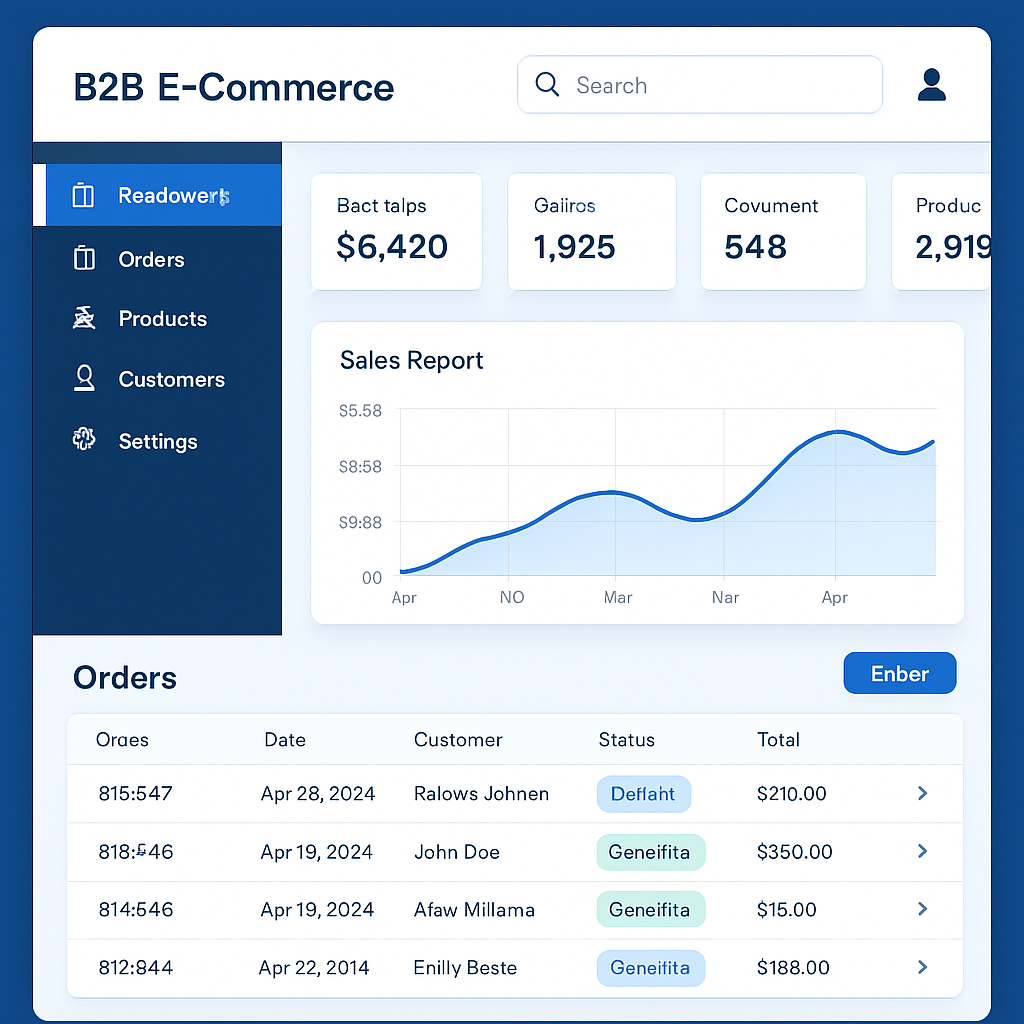Click the $210.00 total
The image size is (1024, 1024).
(x=792, y=793)
